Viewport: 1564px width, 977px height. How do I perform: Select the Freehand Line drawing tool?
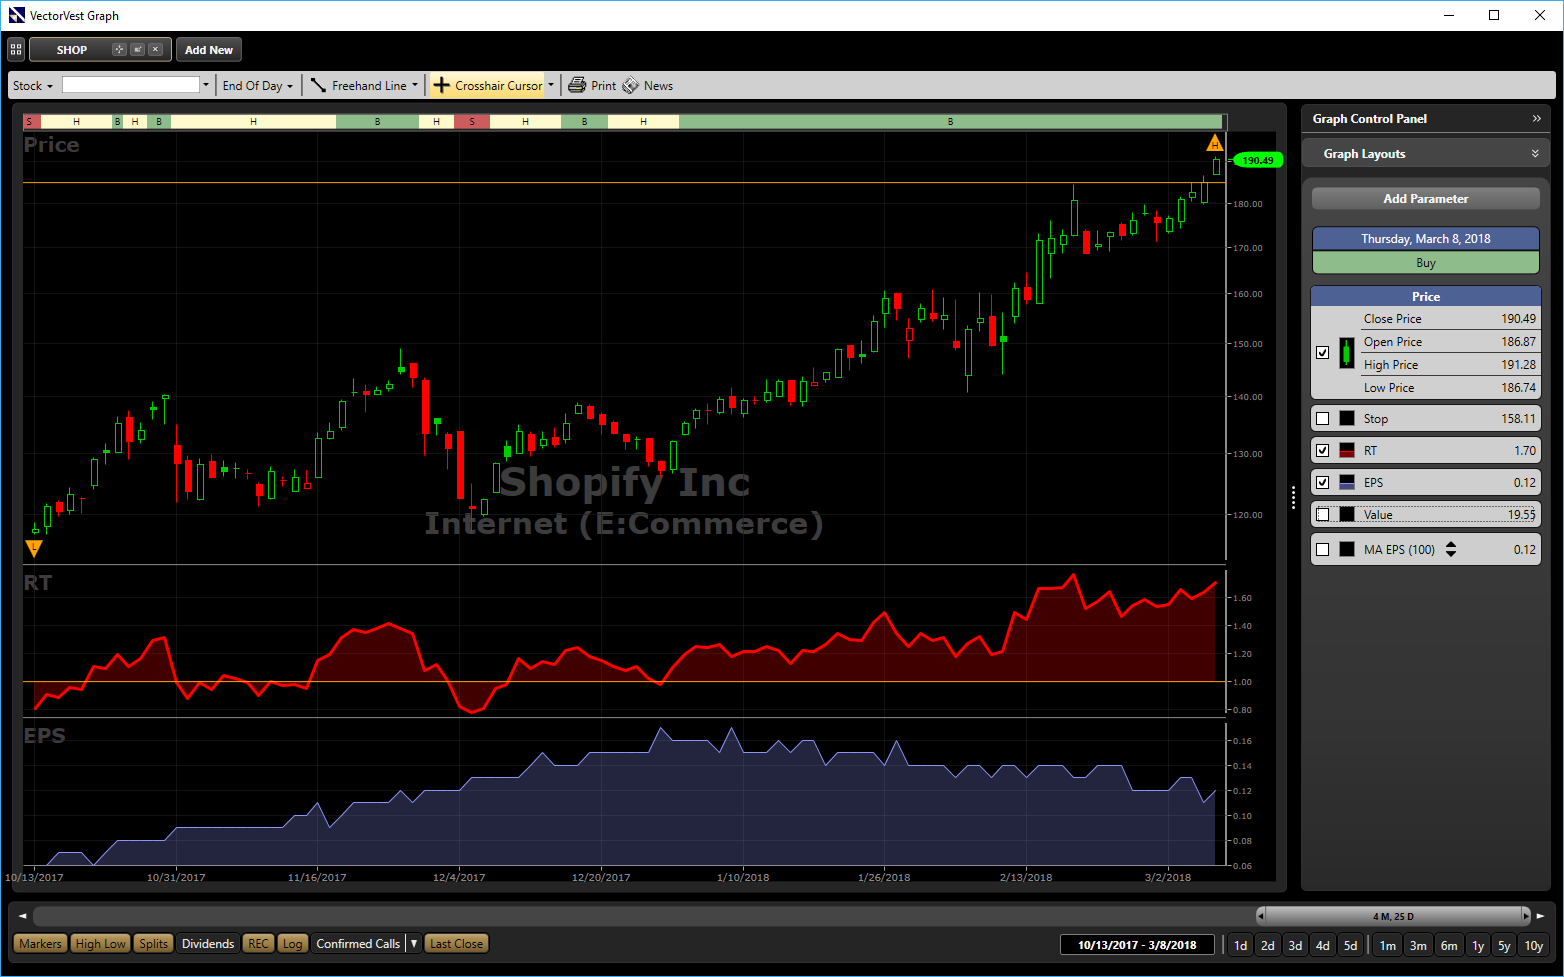click(x=360, y=86)
